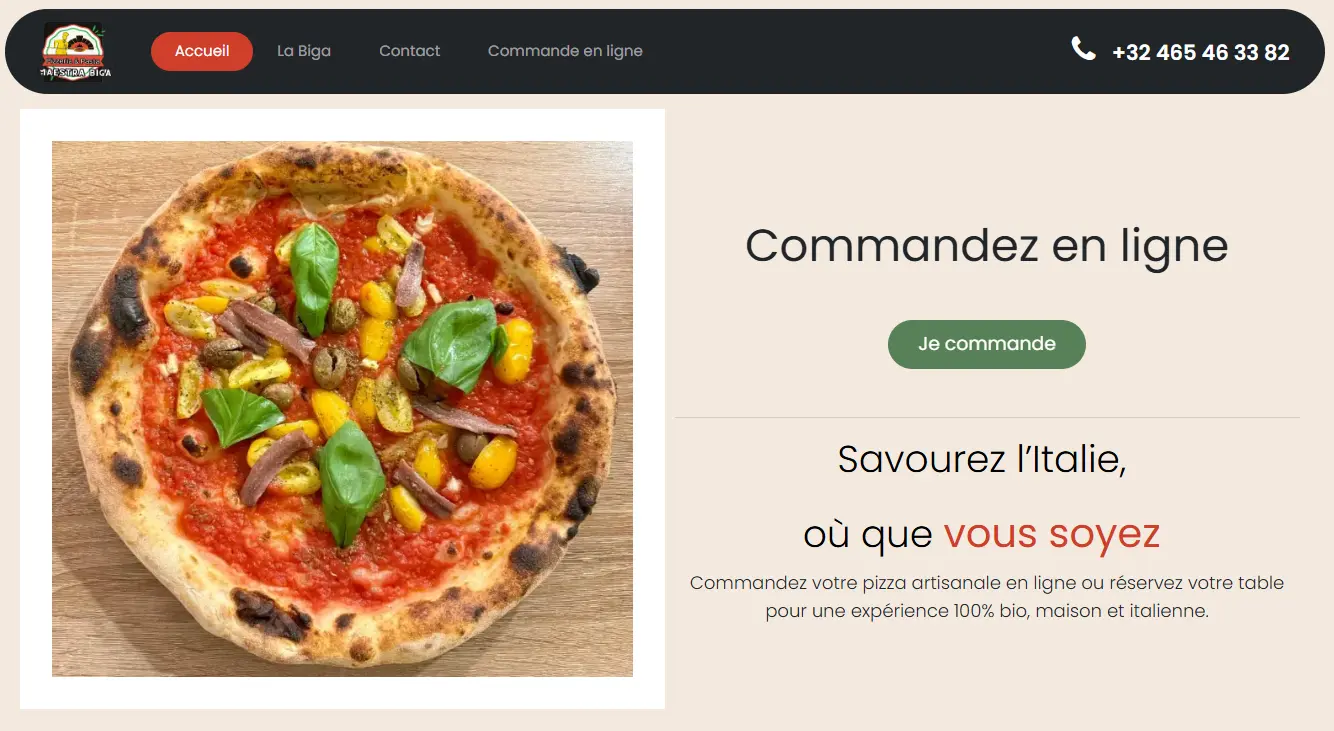Click the paragraph line starting 'Commandez votre pizza'
The width and height of the screenshot is (1334, 731).
pyautogui.click(x=987, y=583)
